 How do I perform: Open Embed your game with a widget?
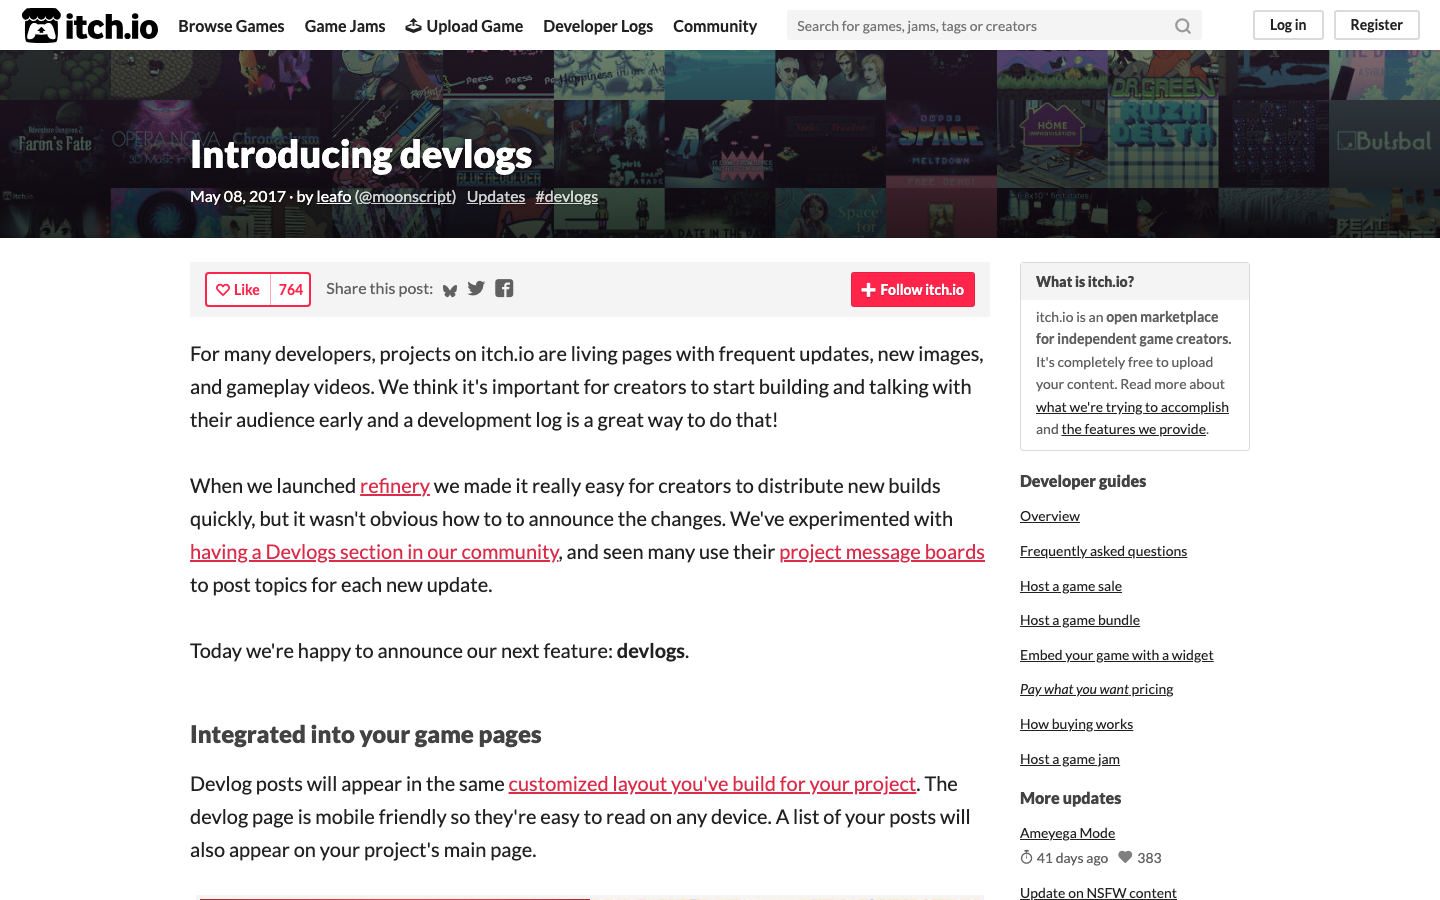click(1116, 655)
